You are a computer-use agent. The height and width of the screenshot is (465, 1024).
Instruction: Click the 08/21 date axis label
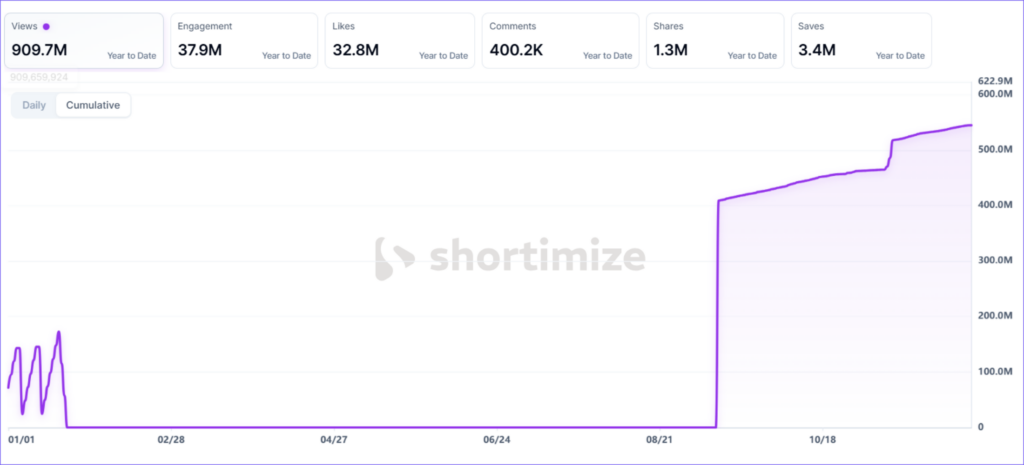[659, 439]
